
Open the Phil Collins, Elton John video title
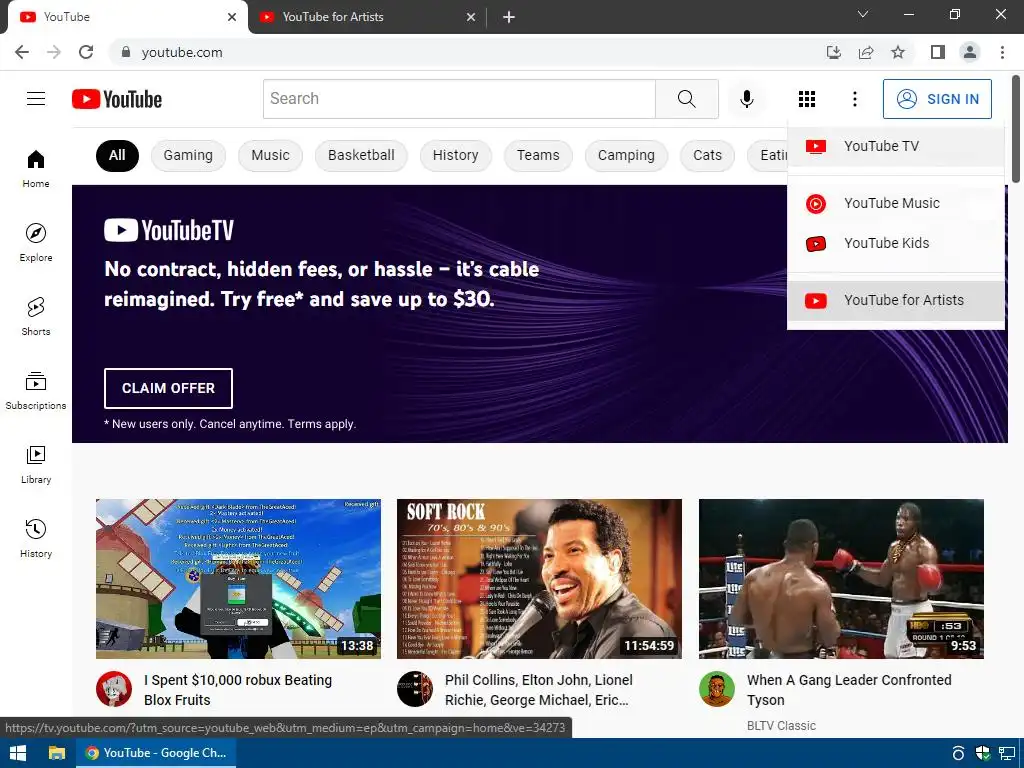coord(539,690)
